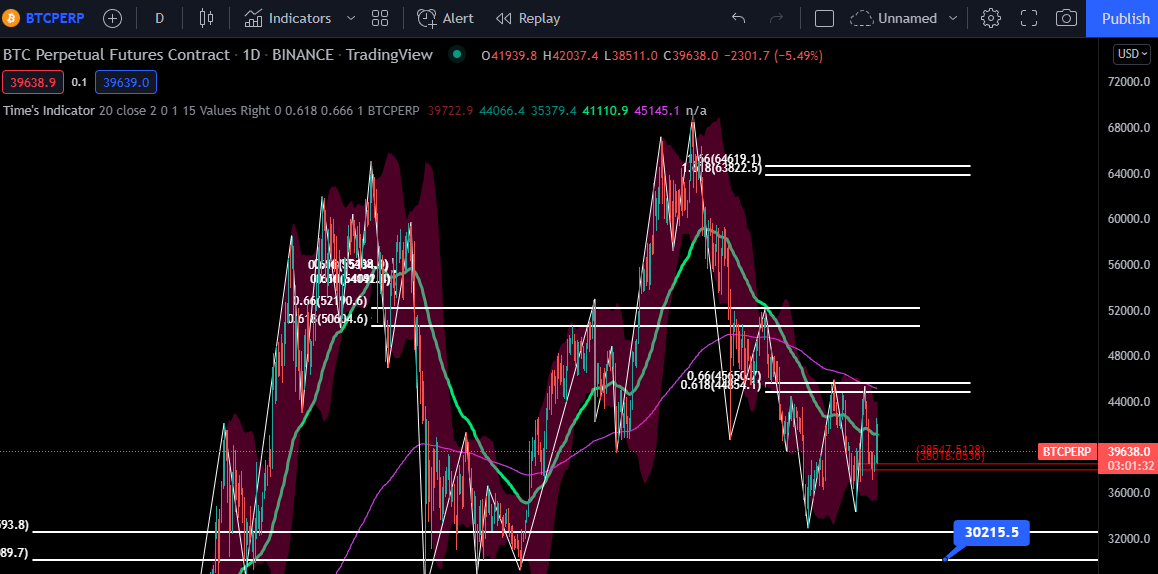This screenshot has width=1158, height=574.
Task: Click the BTCPERP symbol search
Action: point(46,18)
